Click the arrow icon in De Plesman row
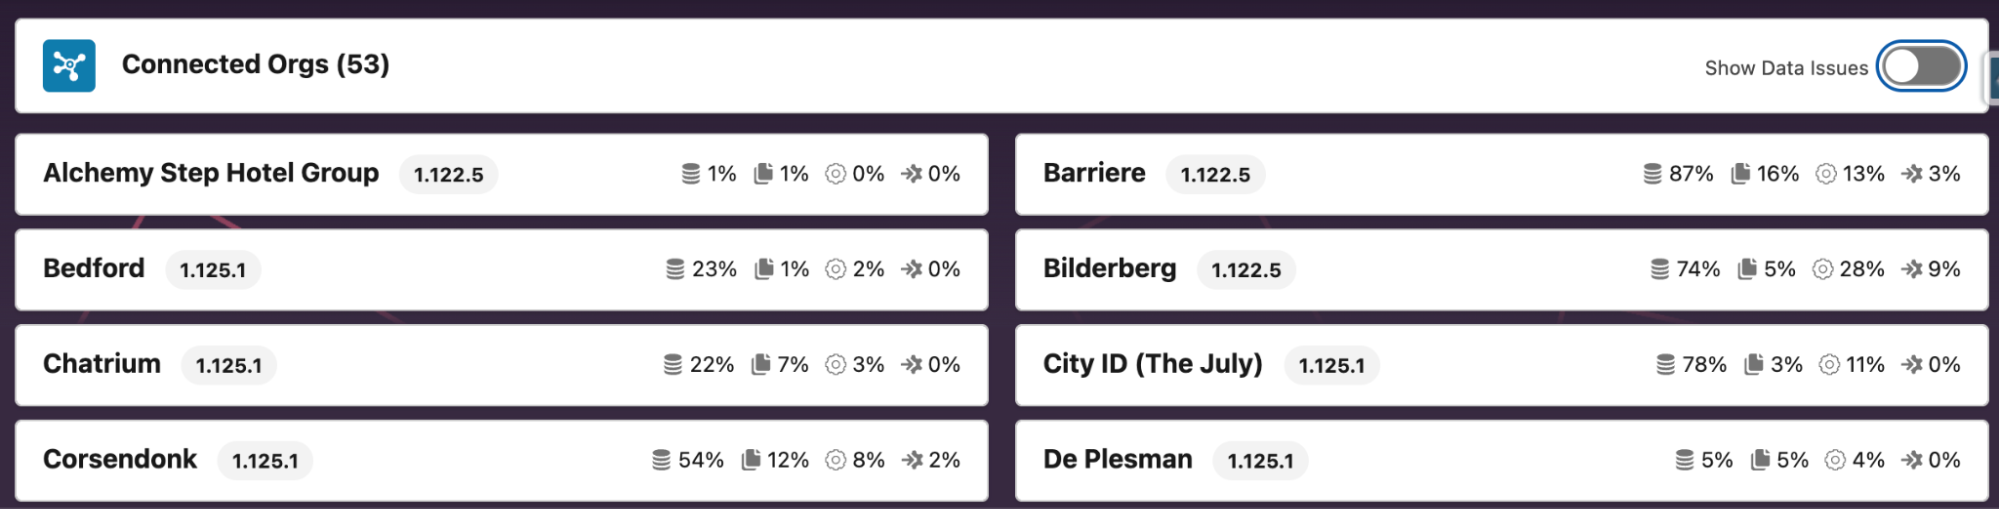 (1911, 460)
